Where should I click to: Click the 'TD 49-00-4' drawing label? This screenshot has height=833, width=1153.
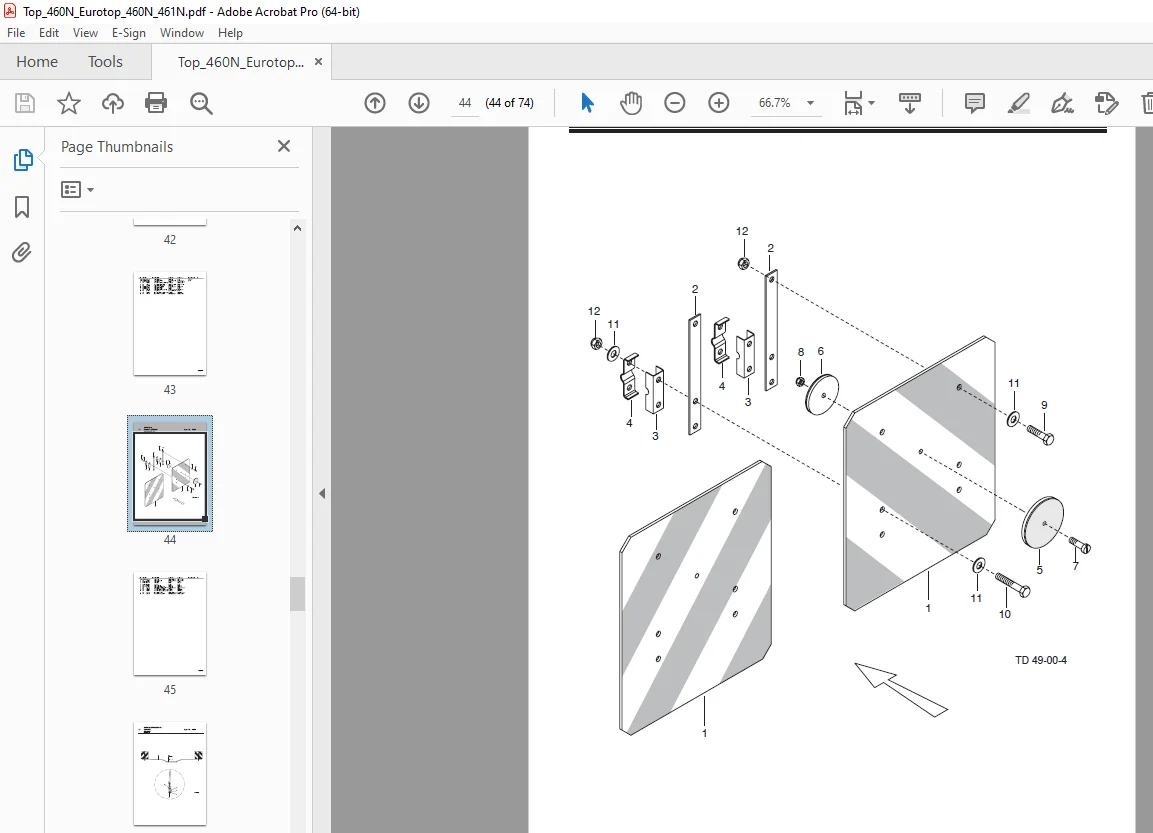1040,660
